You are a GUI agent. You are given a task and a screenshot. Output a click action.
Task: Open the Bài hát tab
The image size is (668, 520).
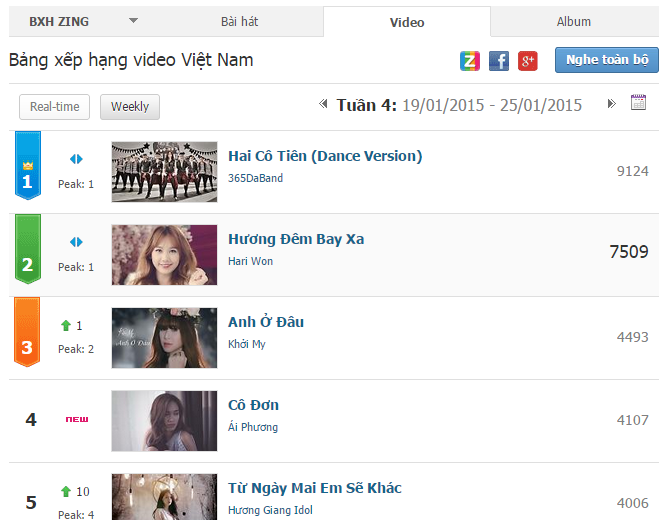239,21
